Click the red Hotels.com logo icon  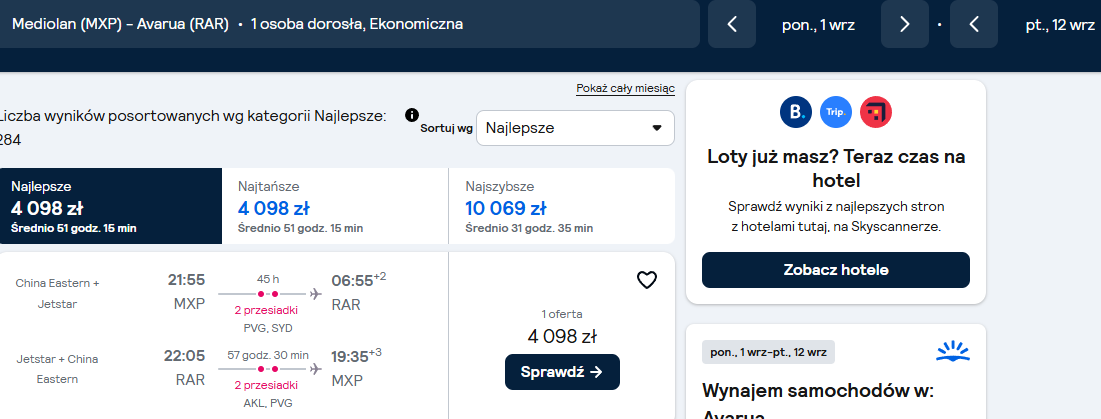coord(876,112)
